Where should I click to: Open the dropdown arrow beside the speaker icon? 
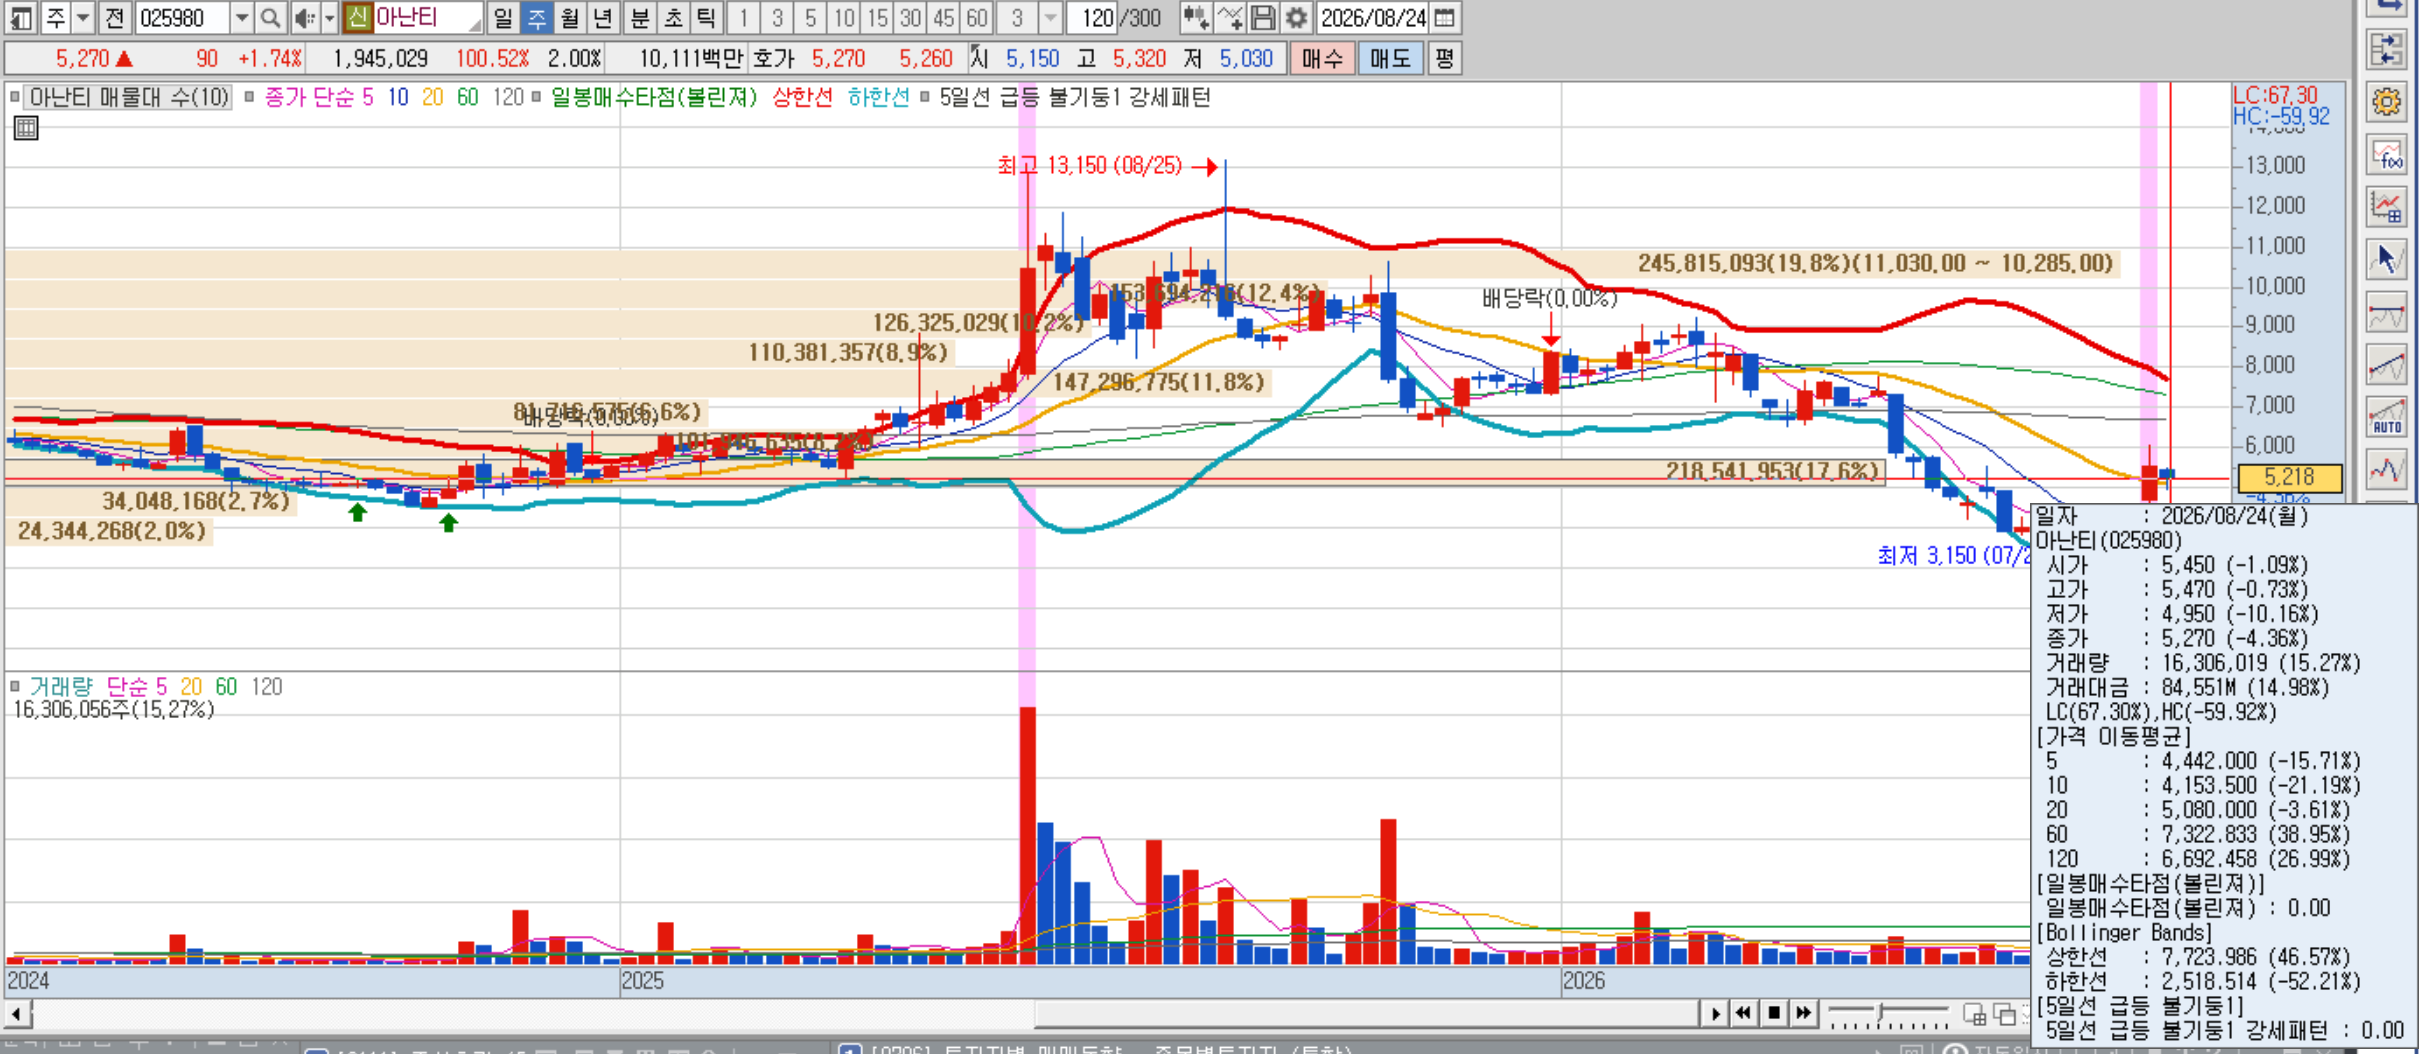click(x=328, y=18)
